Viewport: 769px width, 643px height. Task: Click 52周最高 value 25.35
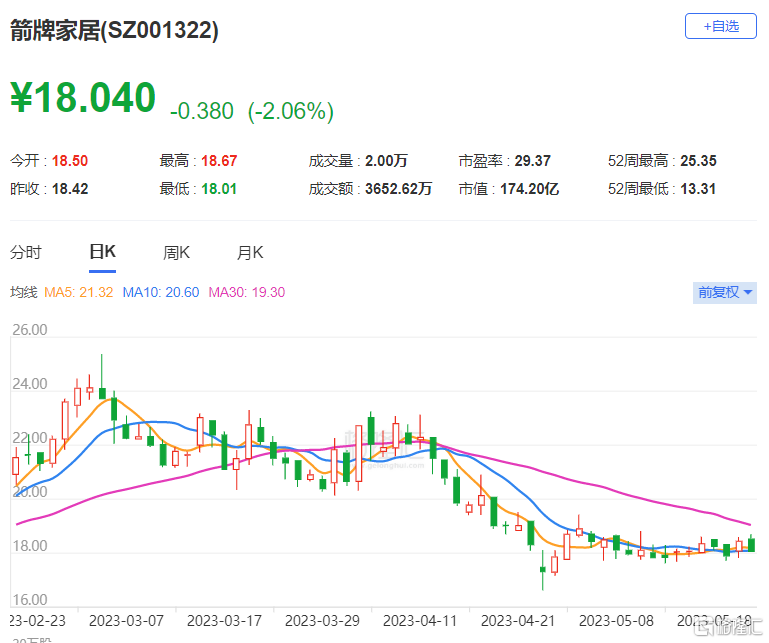(698, 161)
